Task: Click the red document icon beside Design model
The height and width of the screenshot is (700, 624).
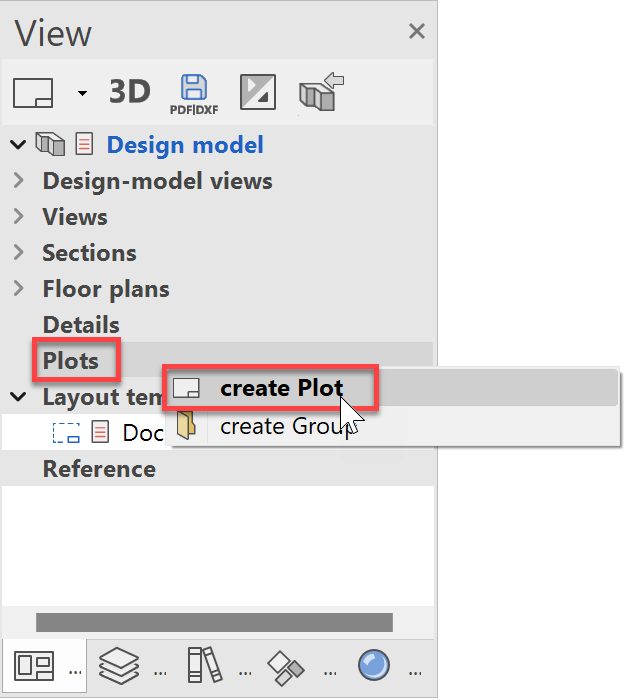Action: pyautogui.click(x=84, y=144)
